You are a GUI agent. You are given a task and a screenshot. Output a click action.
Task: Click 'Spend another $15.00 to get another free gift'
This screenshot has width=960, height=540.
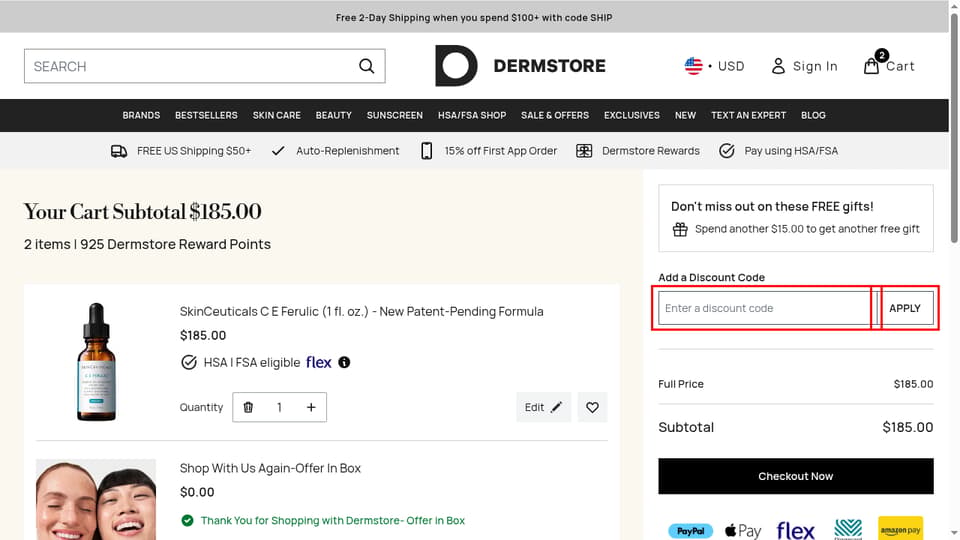coord(807,229)
